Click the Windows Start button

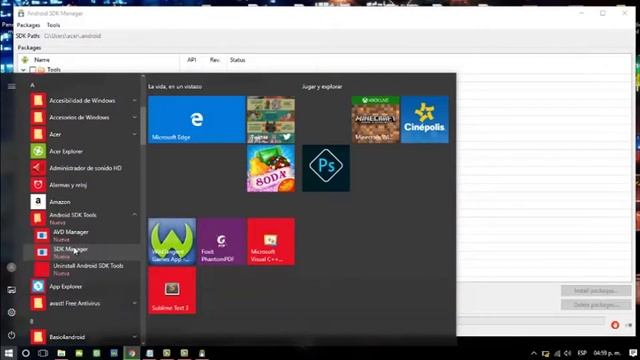coord(9,353)
